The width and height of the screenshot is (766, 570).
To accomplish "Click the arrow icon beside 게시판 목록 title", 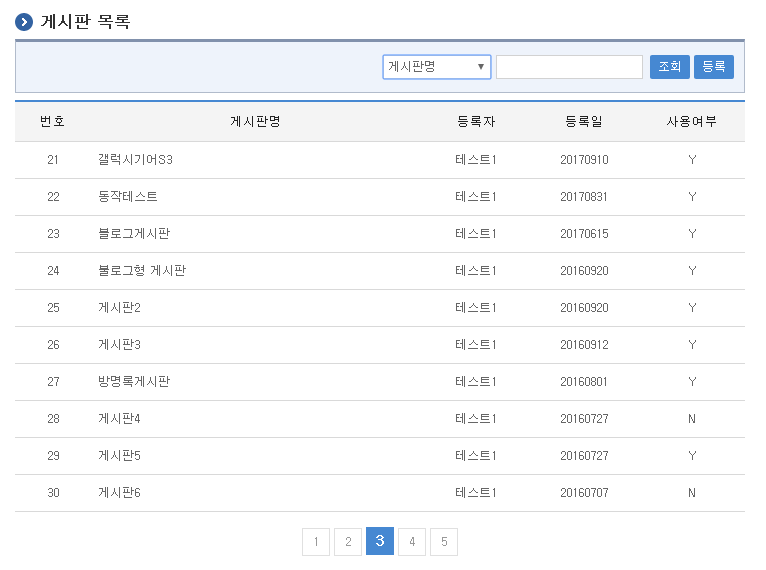I will [24, 22].
